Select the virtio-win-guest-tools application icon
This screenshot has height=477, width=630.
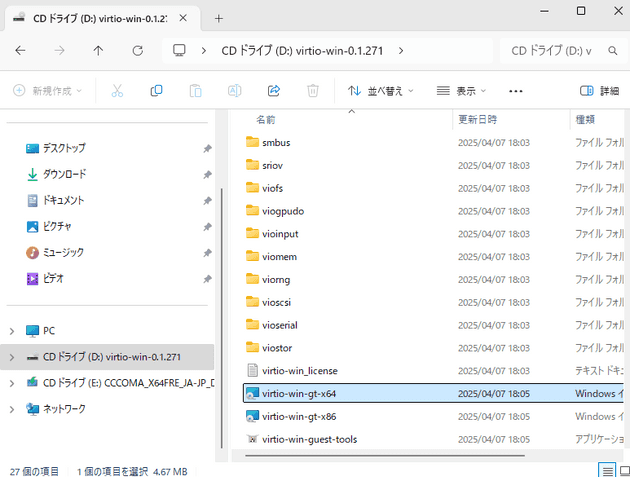252,439
